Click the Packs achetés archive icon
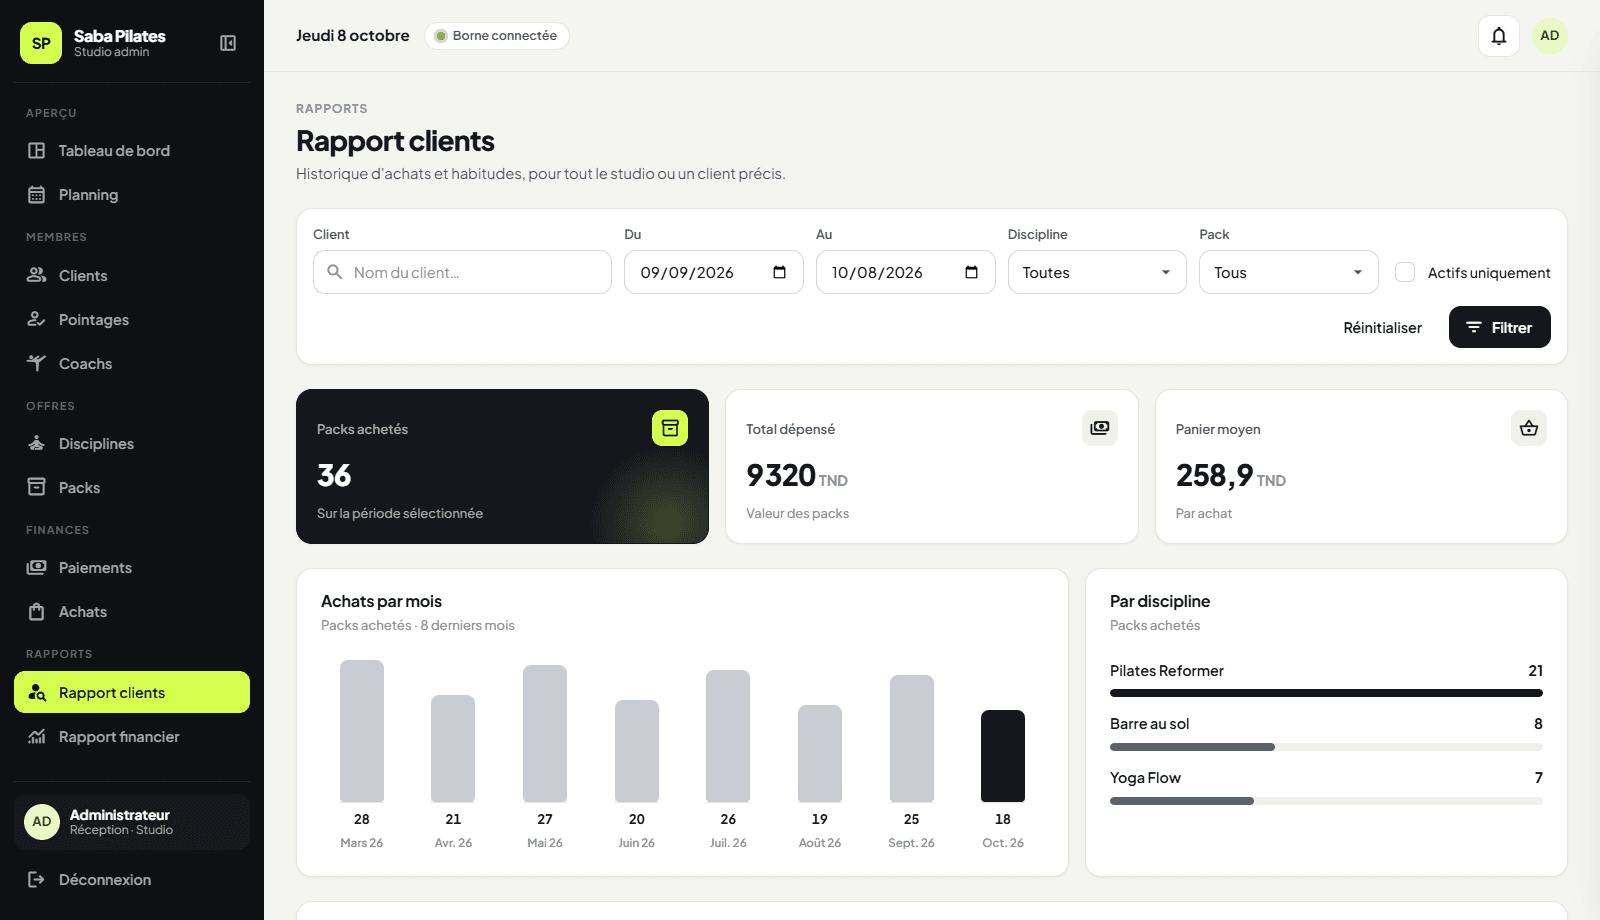The image size is (1600, 920). 670,428
